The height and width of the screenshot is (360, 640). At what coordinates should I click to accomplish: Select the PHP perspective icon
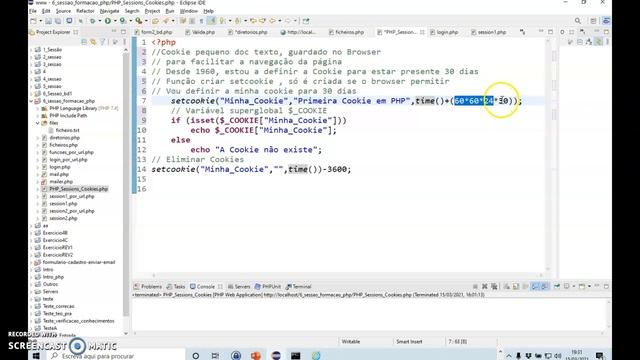[606, 21]
